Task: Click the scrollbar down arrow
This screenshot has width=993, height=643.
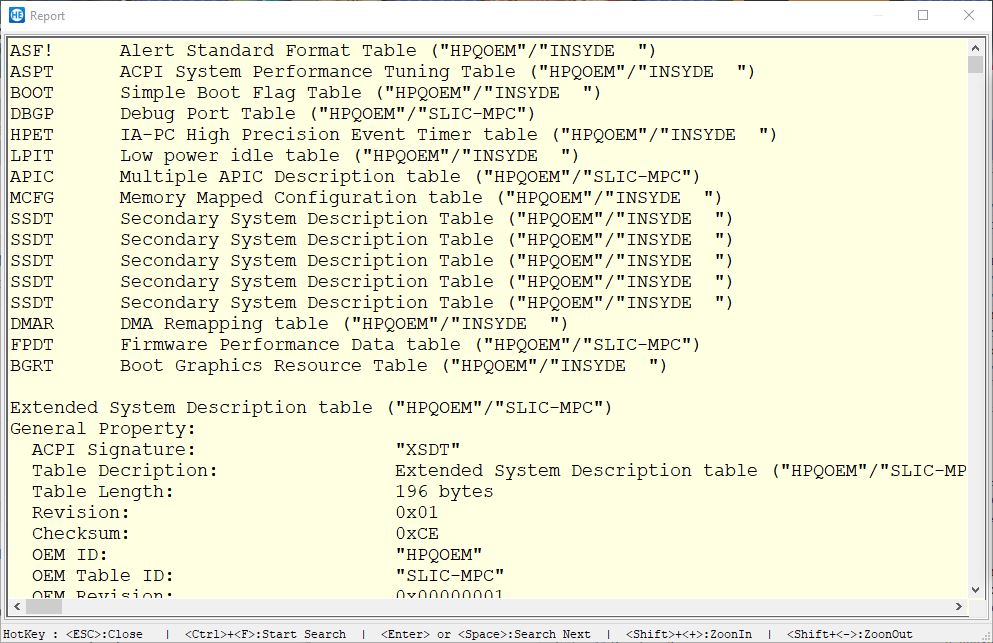Action: tap(976, 591)
